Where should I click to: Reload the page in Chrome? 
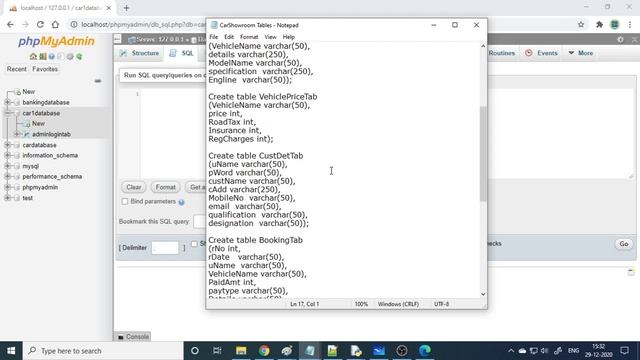(x=40, y=24)
